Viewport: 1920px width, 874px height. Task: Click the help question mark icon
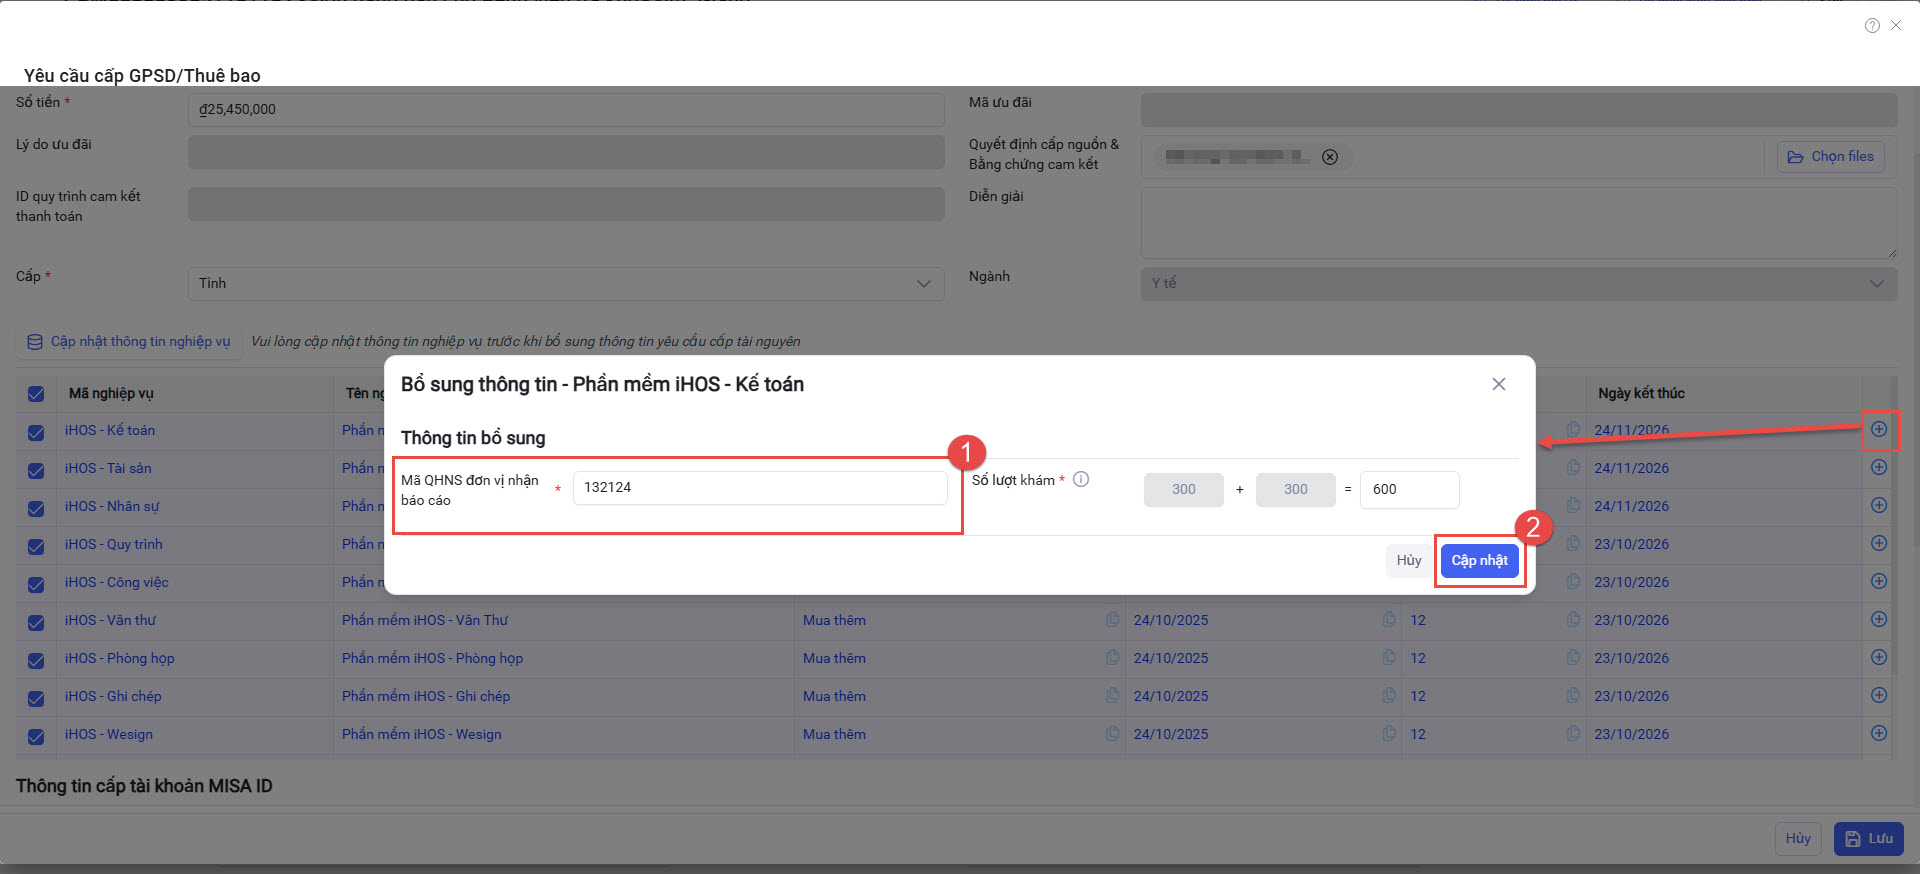[x=1872, y=26]
